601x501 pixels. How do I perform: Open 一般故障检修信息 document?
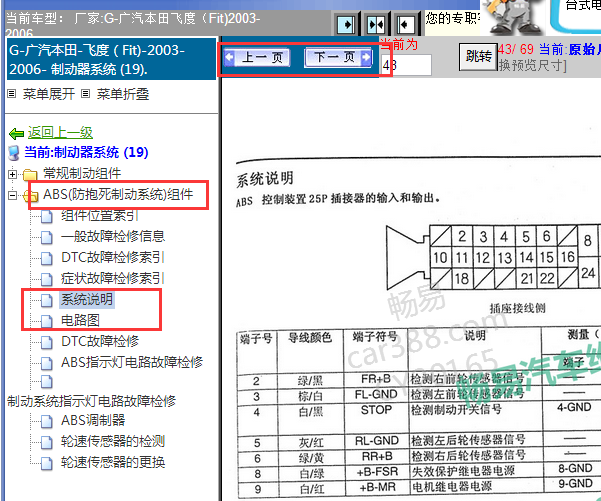(113, 236)
